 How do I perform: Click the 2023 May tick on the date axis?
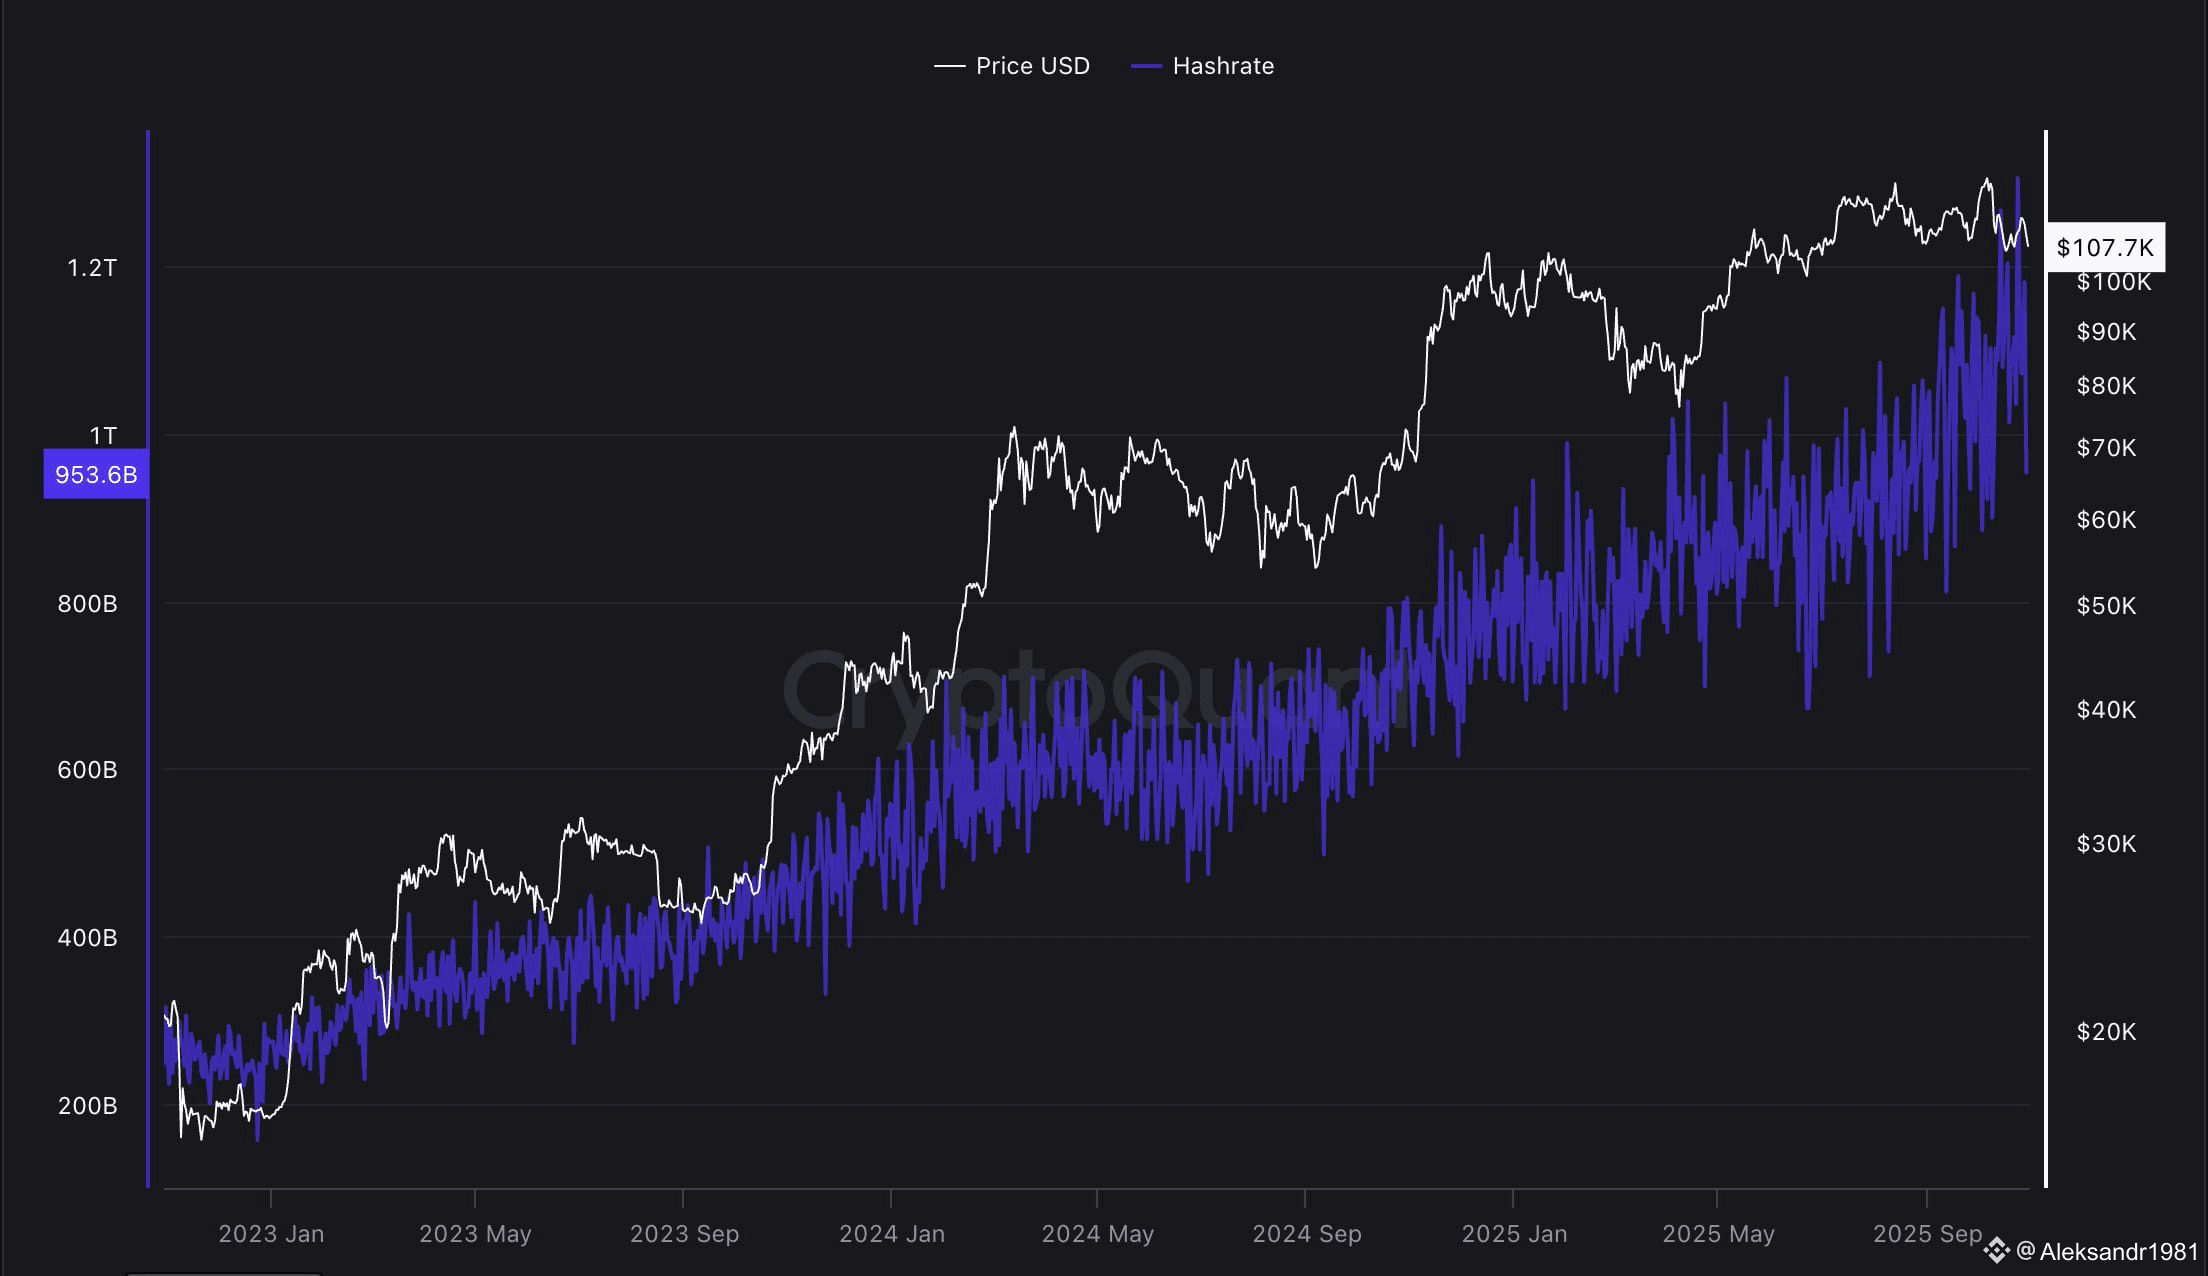pos(477,1234)
